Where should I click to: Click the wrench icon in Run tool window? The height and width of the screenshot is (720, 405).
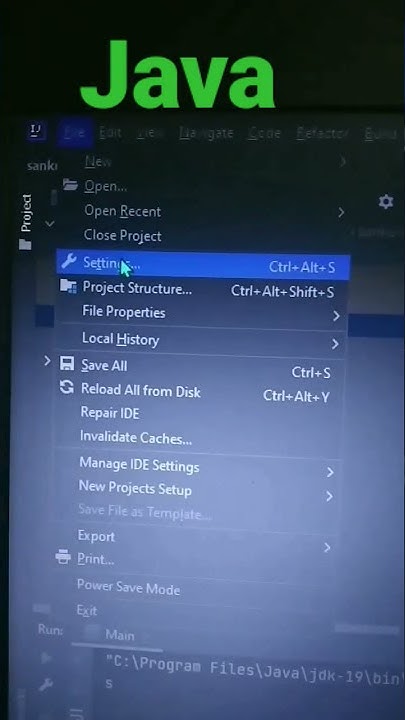pyautogui.click(x=45, y=686)
